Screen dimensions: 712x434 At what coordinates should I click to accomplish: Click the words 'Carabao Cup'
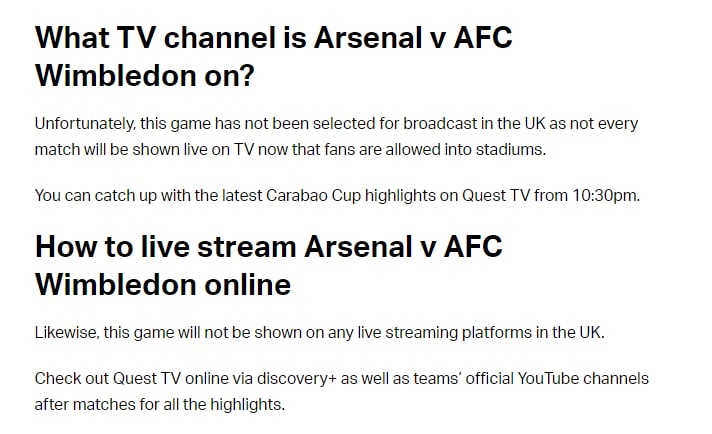[x=313, y=196]
